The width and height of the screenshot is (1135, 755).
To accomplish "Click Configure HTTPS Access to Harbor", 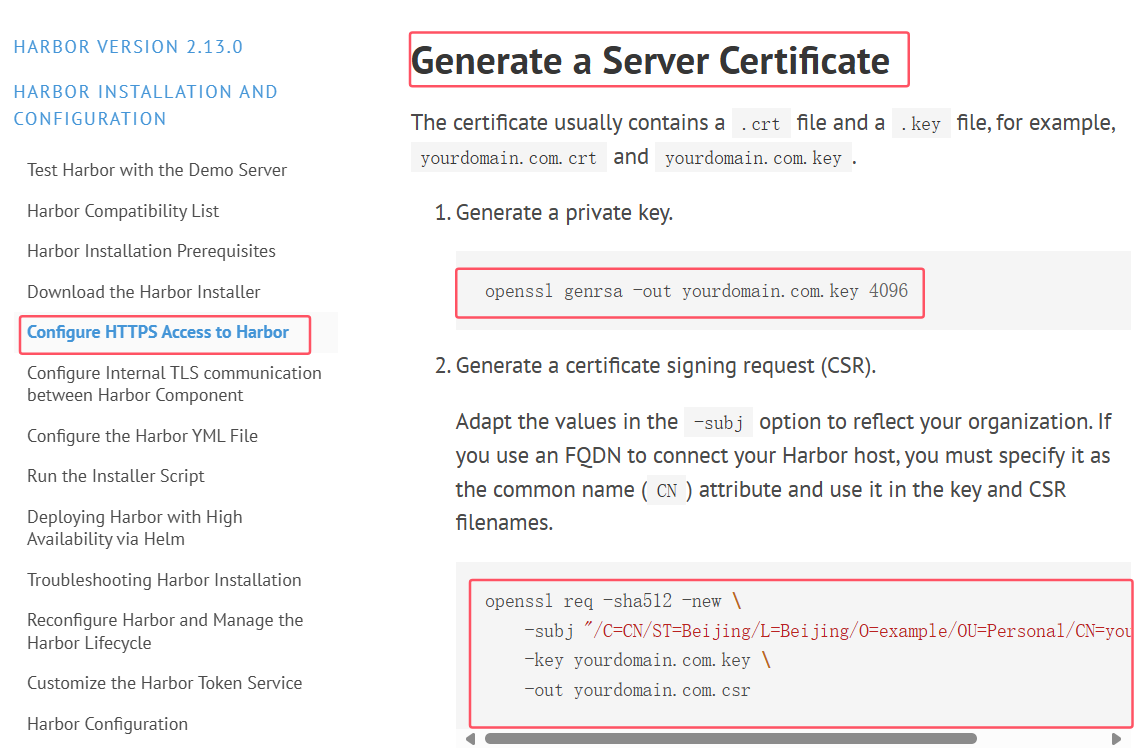I will [158, 332].
